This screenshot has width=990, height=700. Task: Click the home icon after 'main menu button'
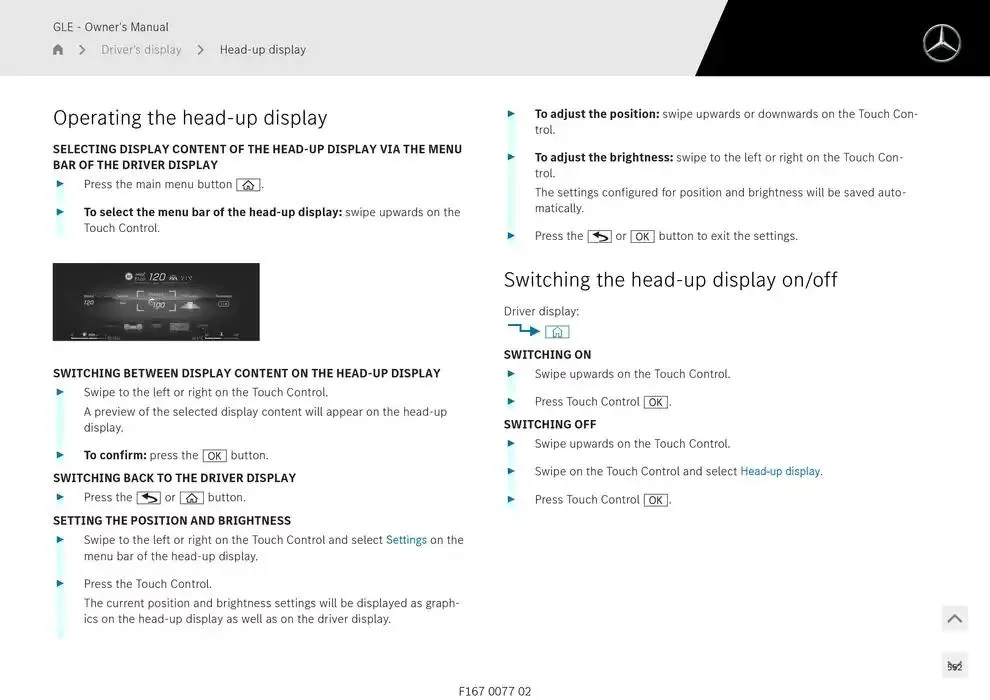coord(248,185)
